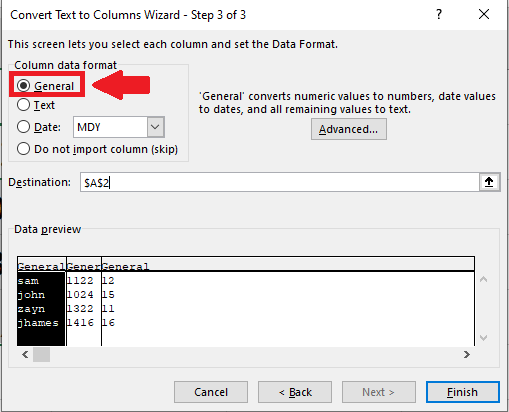Viewport: 509px width, 412px height.
Task: Click the collapse dialog arrow beside Destination
Action: (489, 182)
